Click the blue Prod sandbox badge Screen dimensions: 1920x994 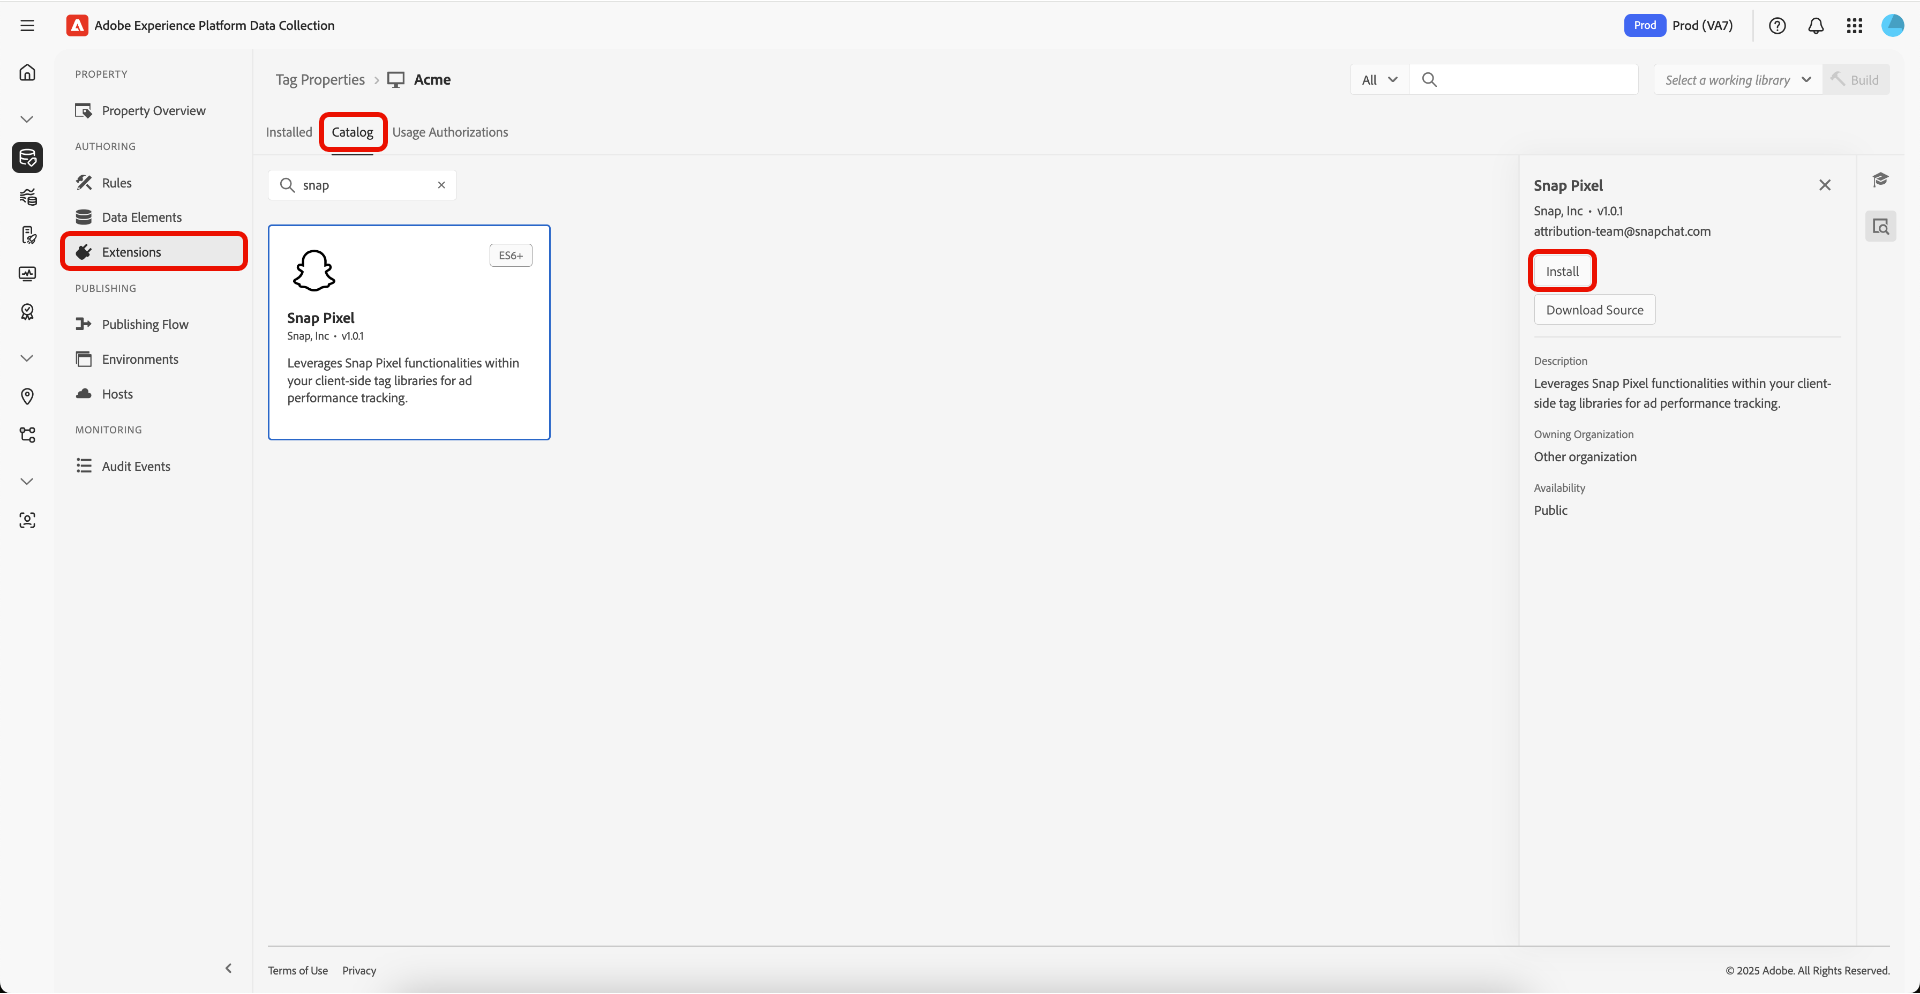tap(1645, 26)
